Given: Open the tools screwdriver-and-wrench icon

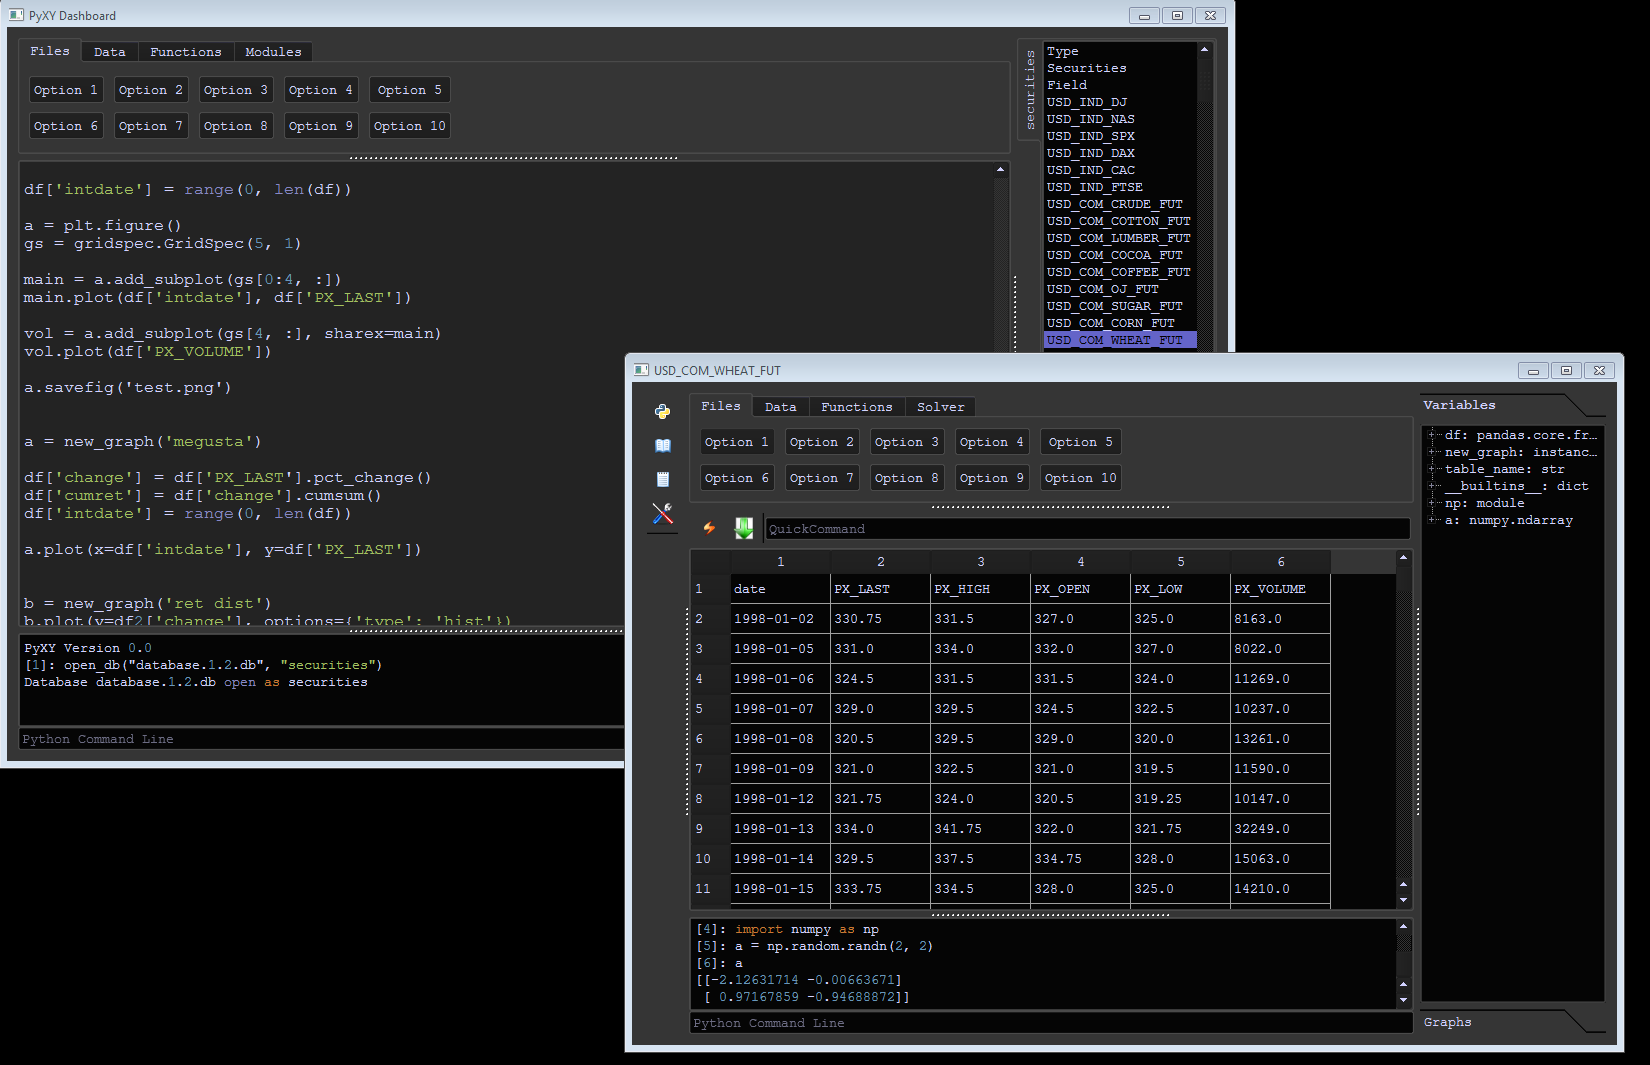Looking at the screenshot, I should (662, 514).
